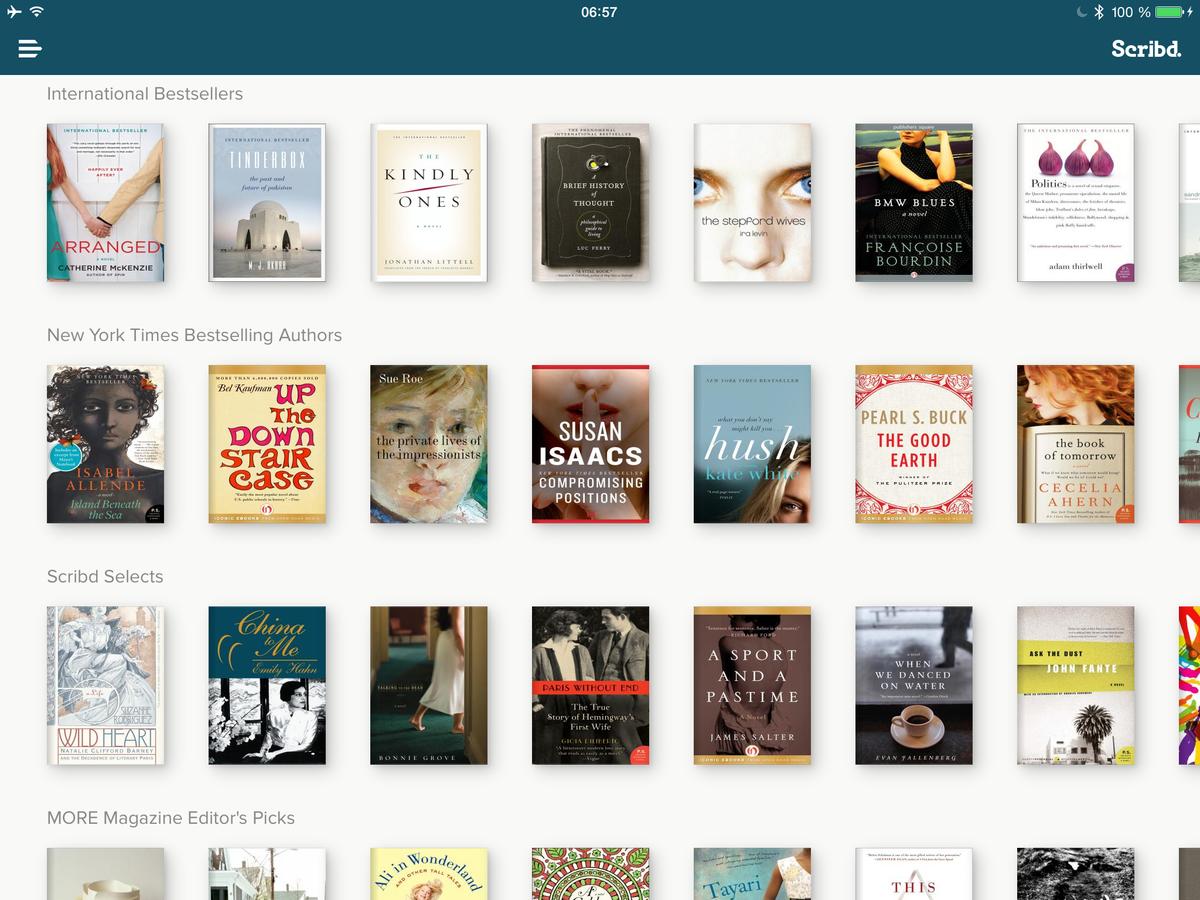Screen dimensions: 1200x900
Task: Select Up the Down Staircase cover
Action: 267,444
